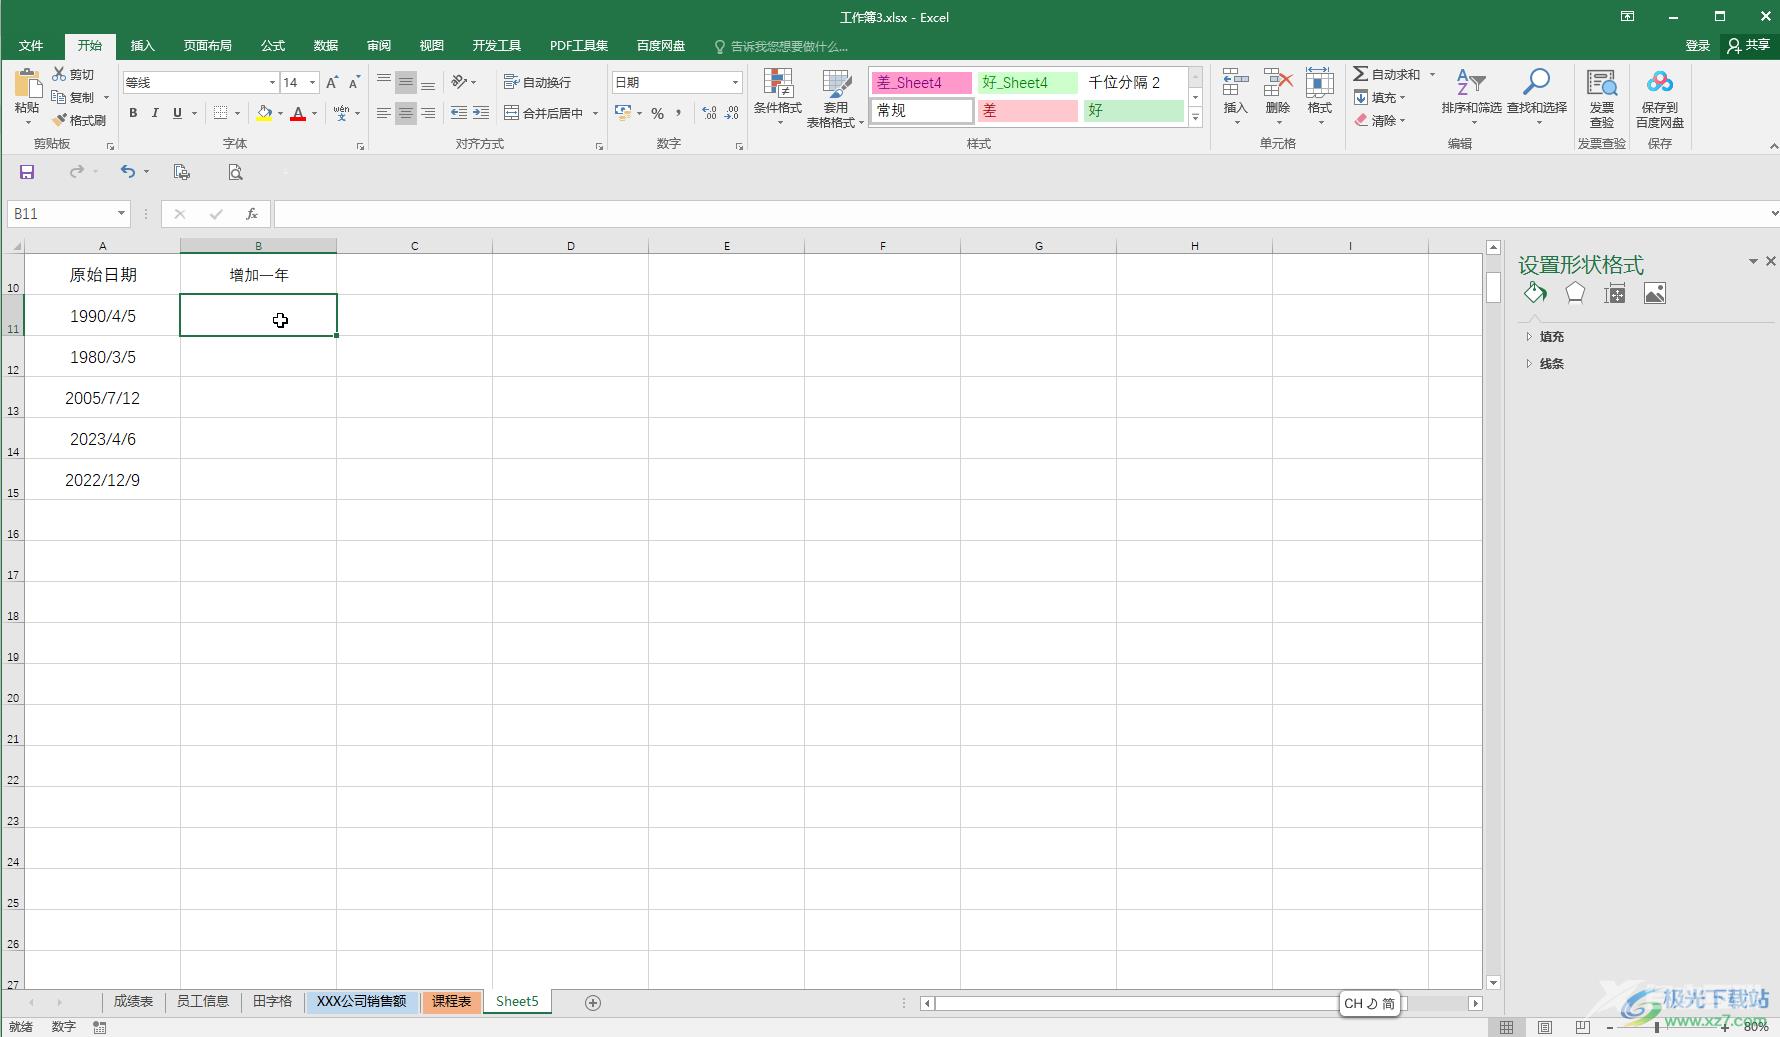Viewport: 1780px width, 1037px height.
Task: Open AutoSum (自动求和) dropdown arrow
Action: (x=1432, y=74)
